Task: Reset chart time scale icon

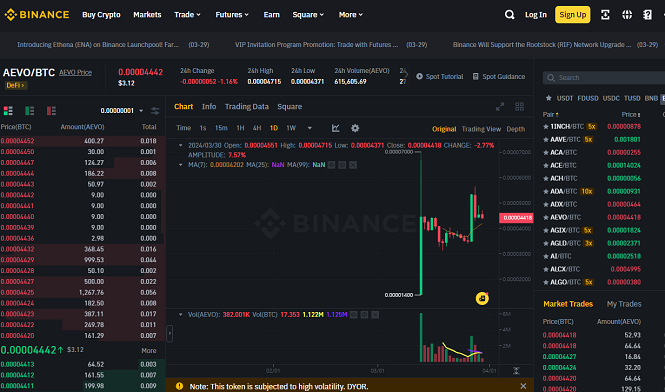Action: point(516,371)
